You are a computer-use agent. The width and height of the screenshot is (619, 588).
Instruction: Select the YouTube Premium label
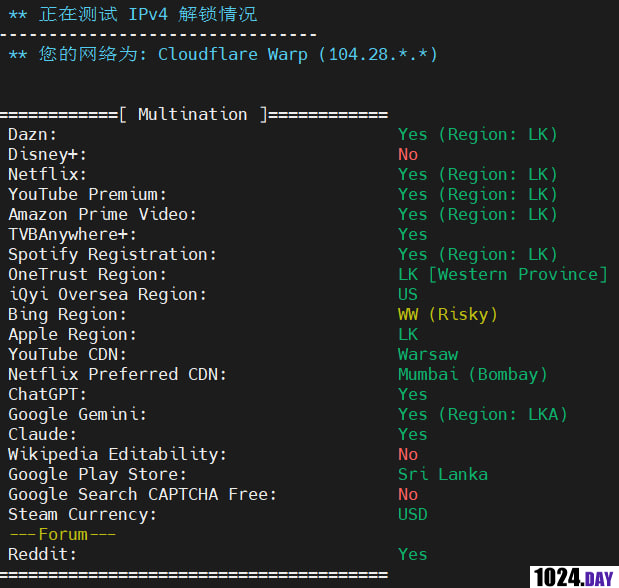pos(88,194)
